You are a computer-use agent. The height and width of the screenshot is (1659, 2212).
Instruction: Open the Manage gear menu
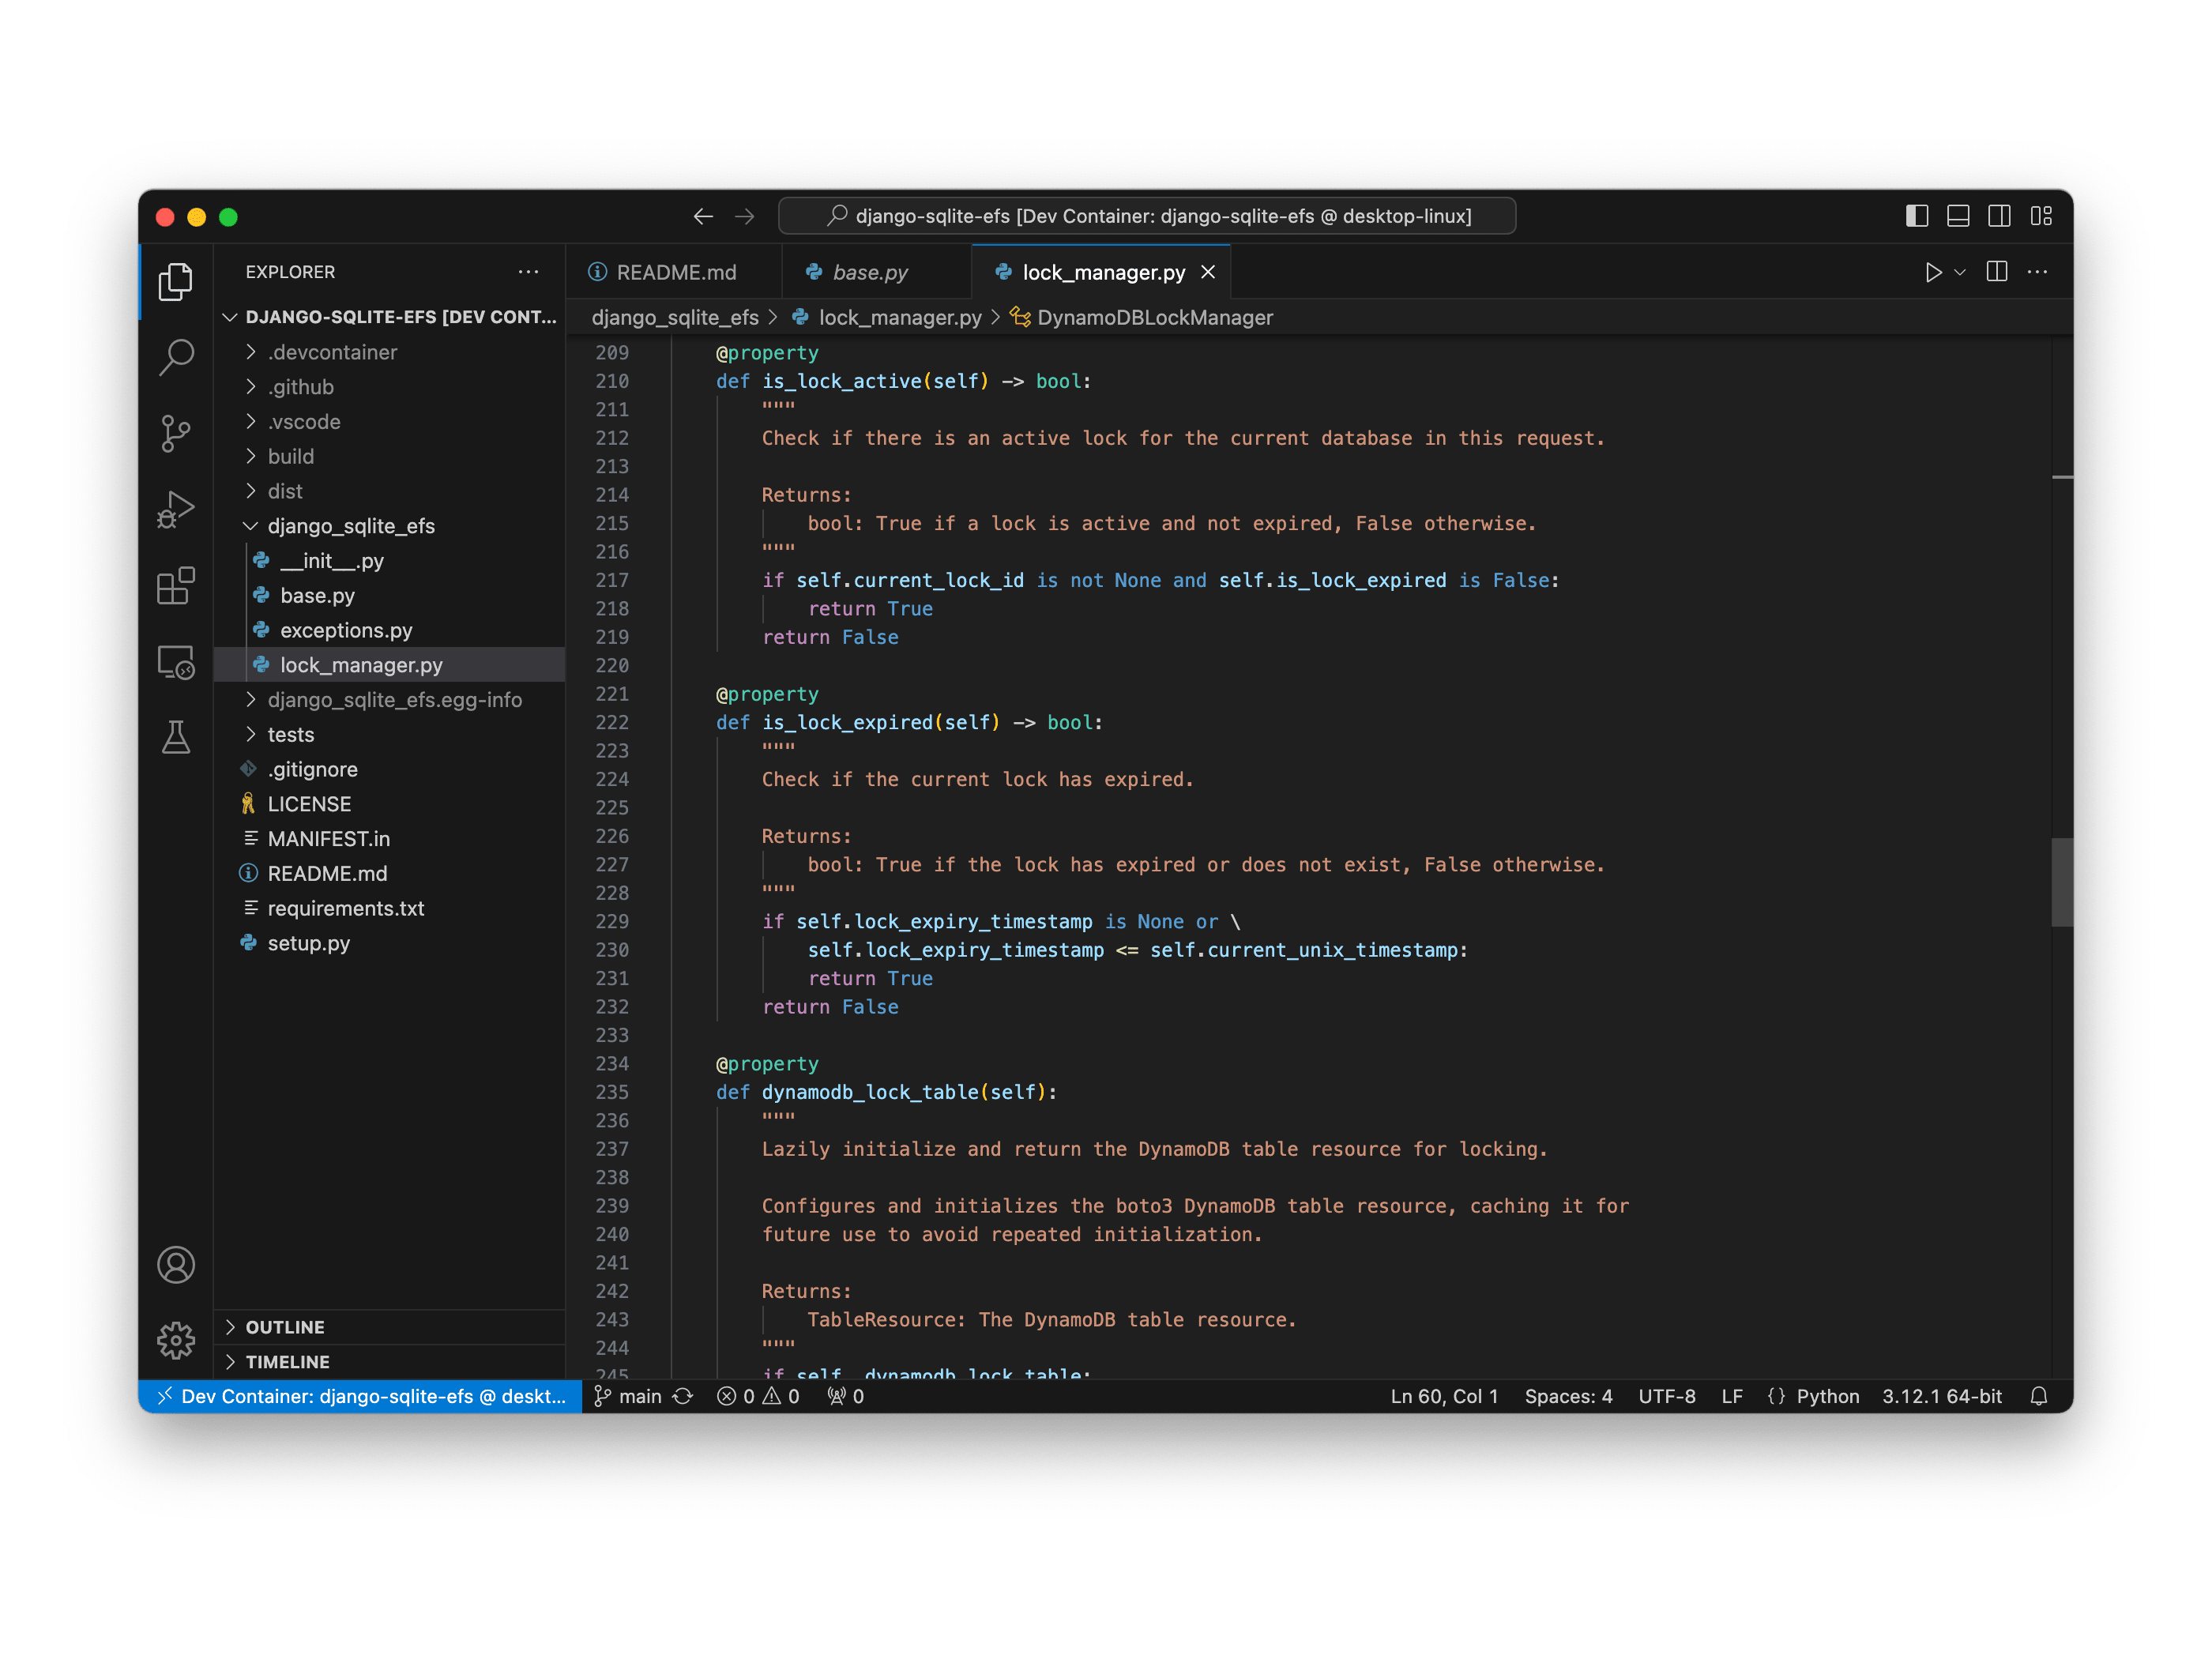[176, 1340]
